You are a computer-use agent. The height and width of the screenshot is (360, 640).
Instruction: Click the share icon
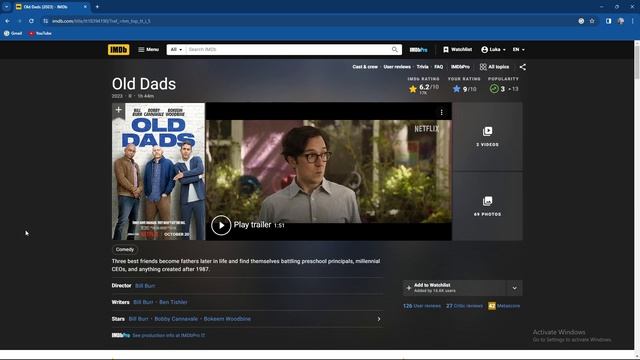point(522,67)
